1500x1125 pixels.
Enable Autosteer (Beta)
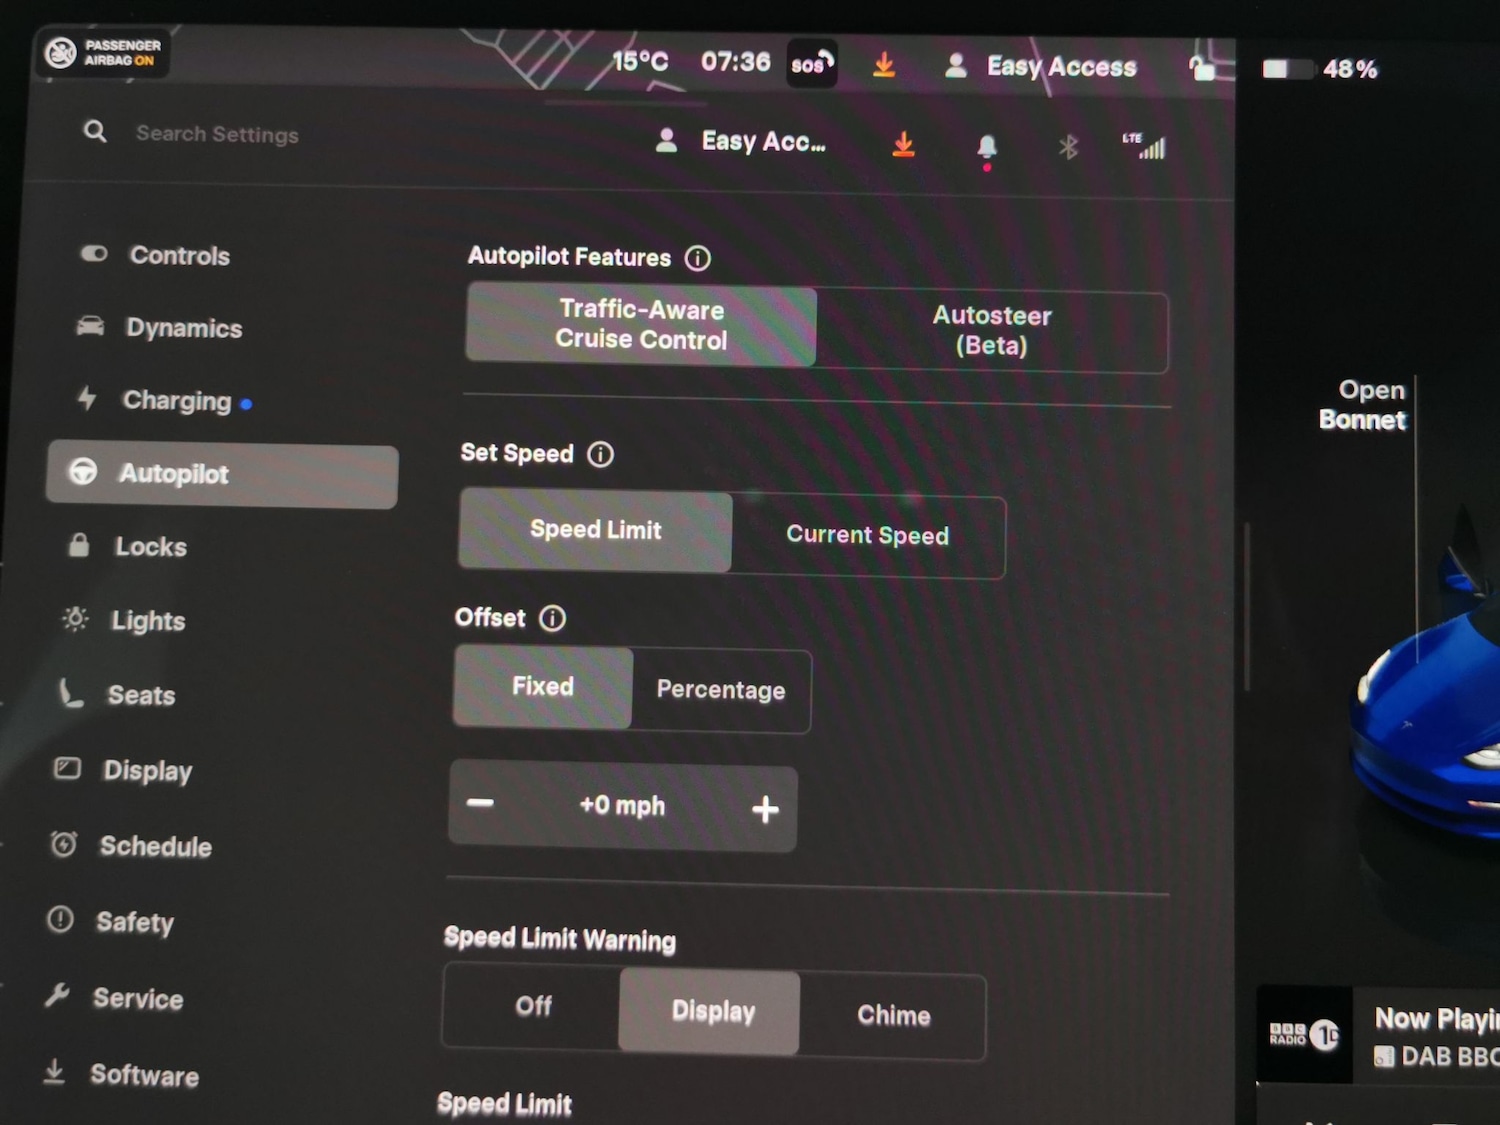pyautogui.click(x=991, y=331)
